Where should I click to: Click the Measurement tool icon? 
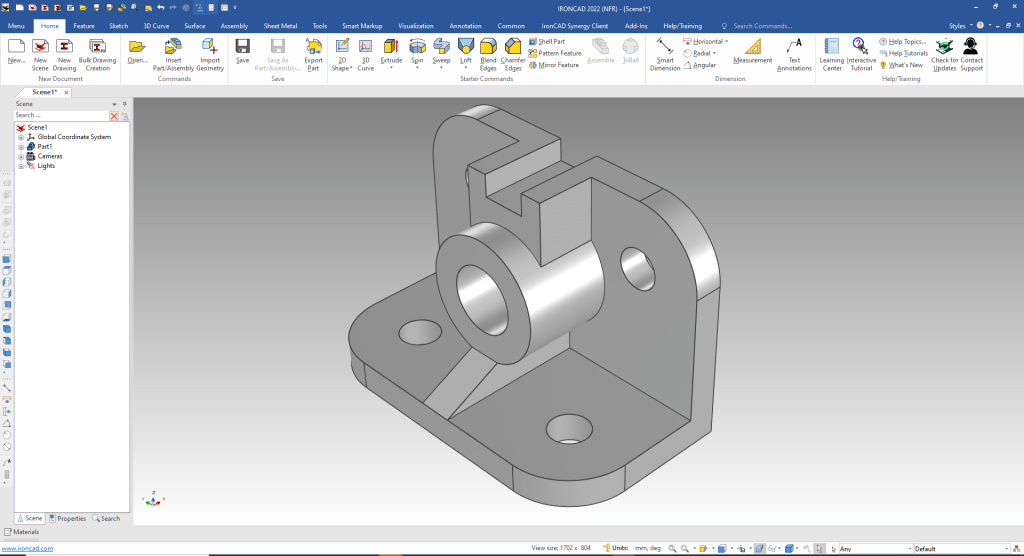[752, 47]
